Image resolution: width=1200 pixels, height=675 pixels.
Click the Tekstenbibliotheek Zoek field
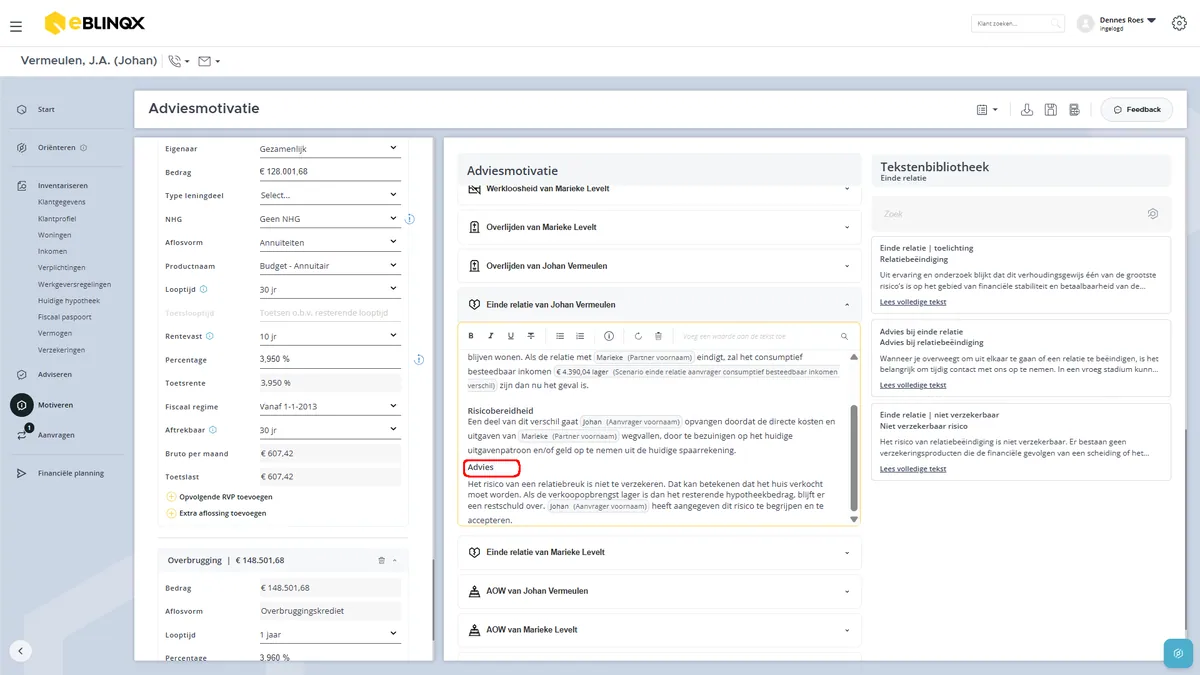[1021, 214]
